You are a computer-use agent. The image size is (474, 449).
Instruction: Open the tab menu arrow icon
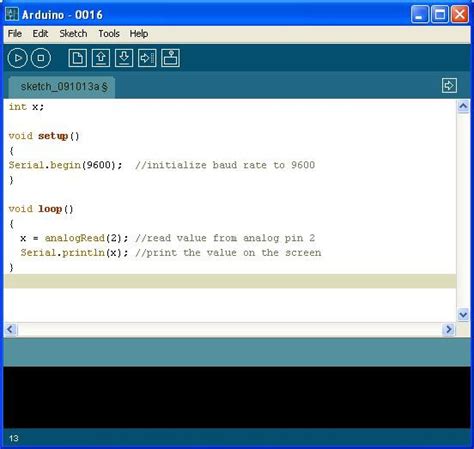point(449,86)
